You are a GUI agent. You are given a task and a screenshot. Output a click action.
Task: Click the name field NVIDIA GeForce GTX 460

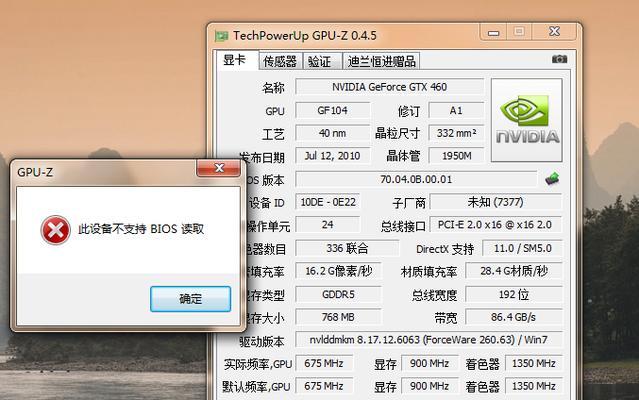tap(390, 87)
